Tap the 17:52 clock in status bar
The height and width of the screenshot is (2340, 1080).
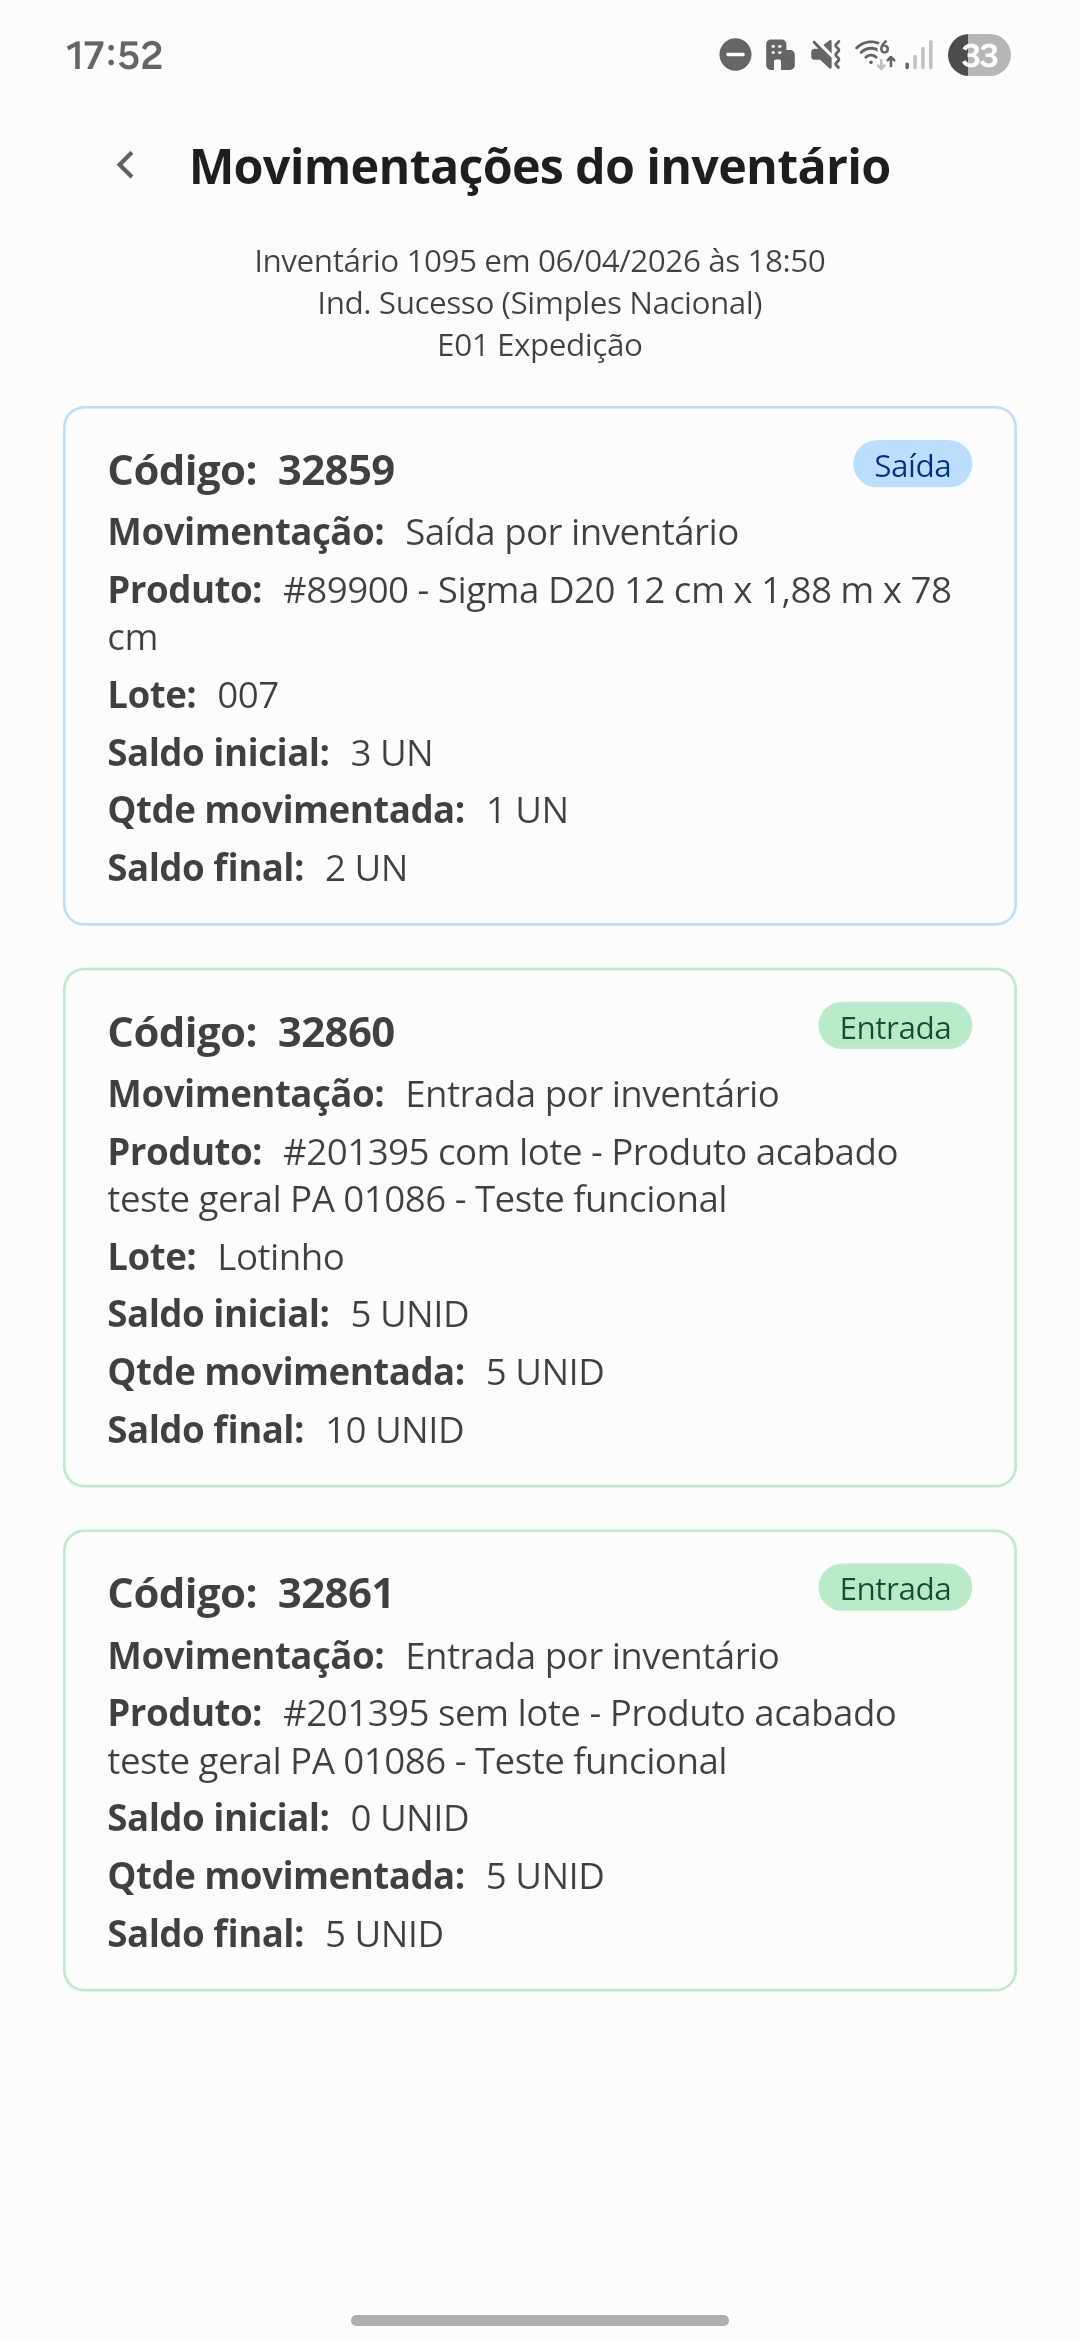[114, 55]
